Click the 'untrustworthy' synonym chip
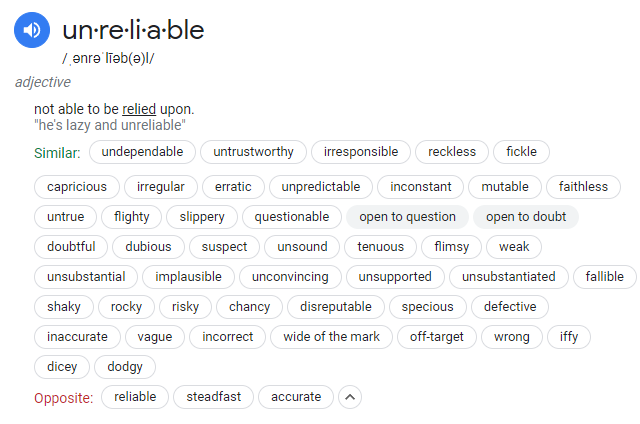640x424 pixels. point(254,152)
